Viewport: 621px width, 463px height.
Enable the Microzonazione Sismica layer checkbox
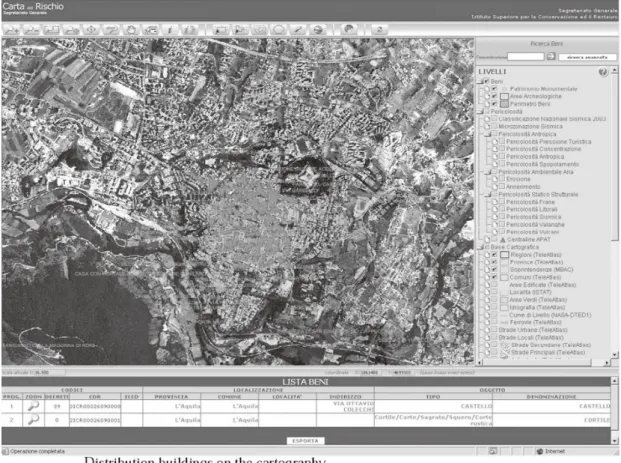pos(494,126)
